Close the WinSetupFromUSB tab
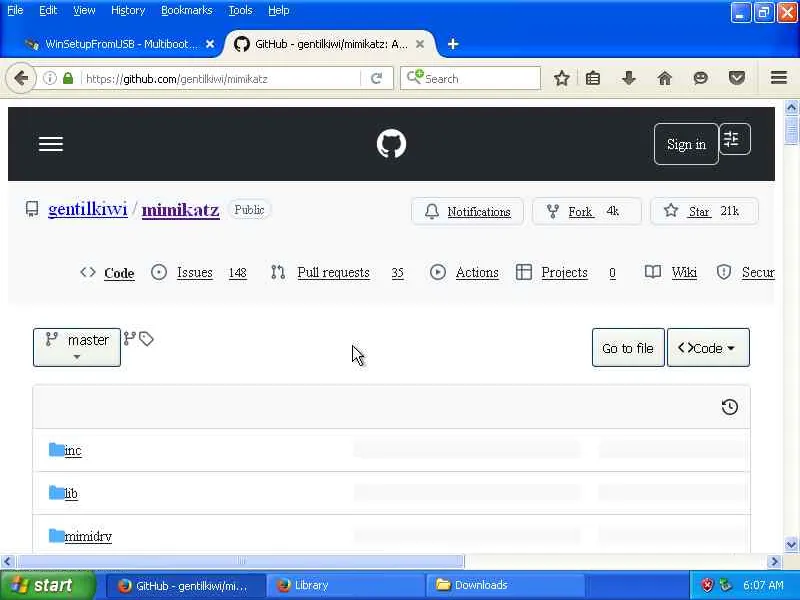This screenshot has height=600, width=800. 210,44
